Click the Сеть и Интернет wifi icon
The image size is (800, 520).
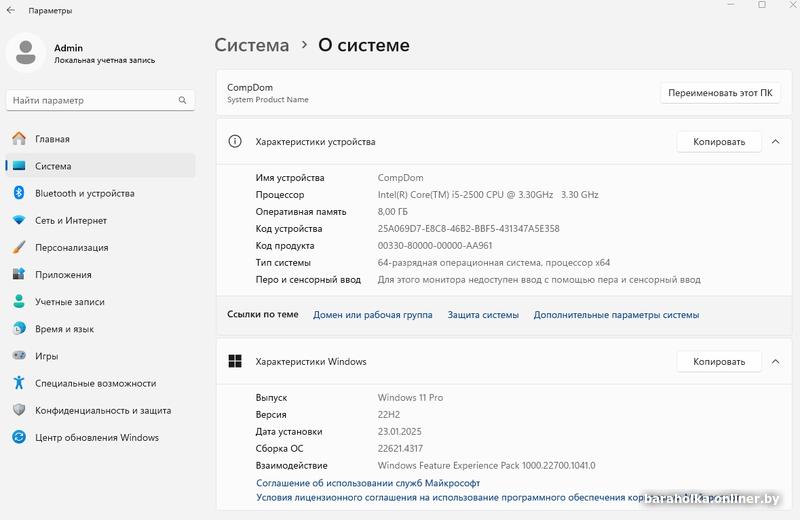pyautogui.click(x=19, y=220)
